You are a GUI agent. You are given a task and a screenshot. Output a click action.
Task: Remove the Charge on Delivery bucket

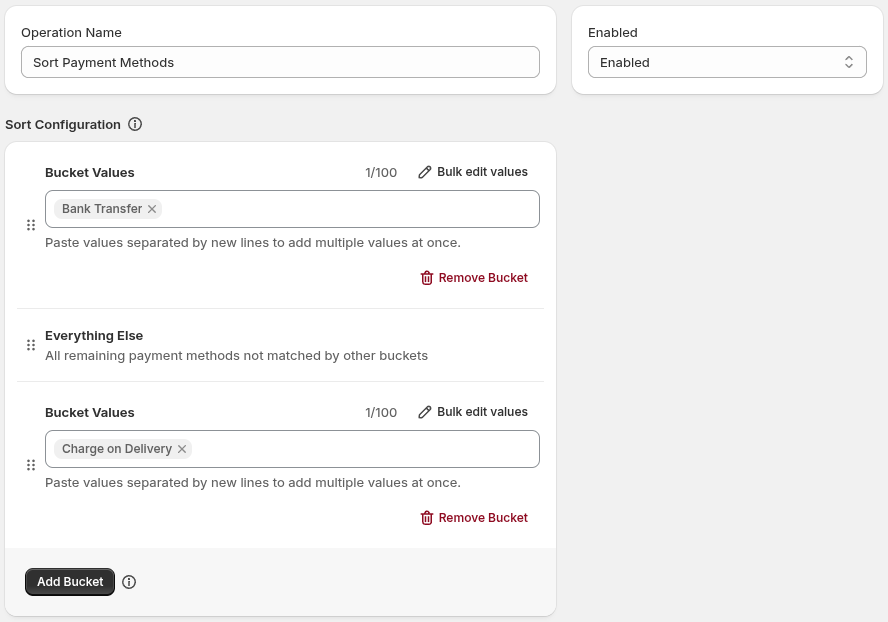[474, 518]
